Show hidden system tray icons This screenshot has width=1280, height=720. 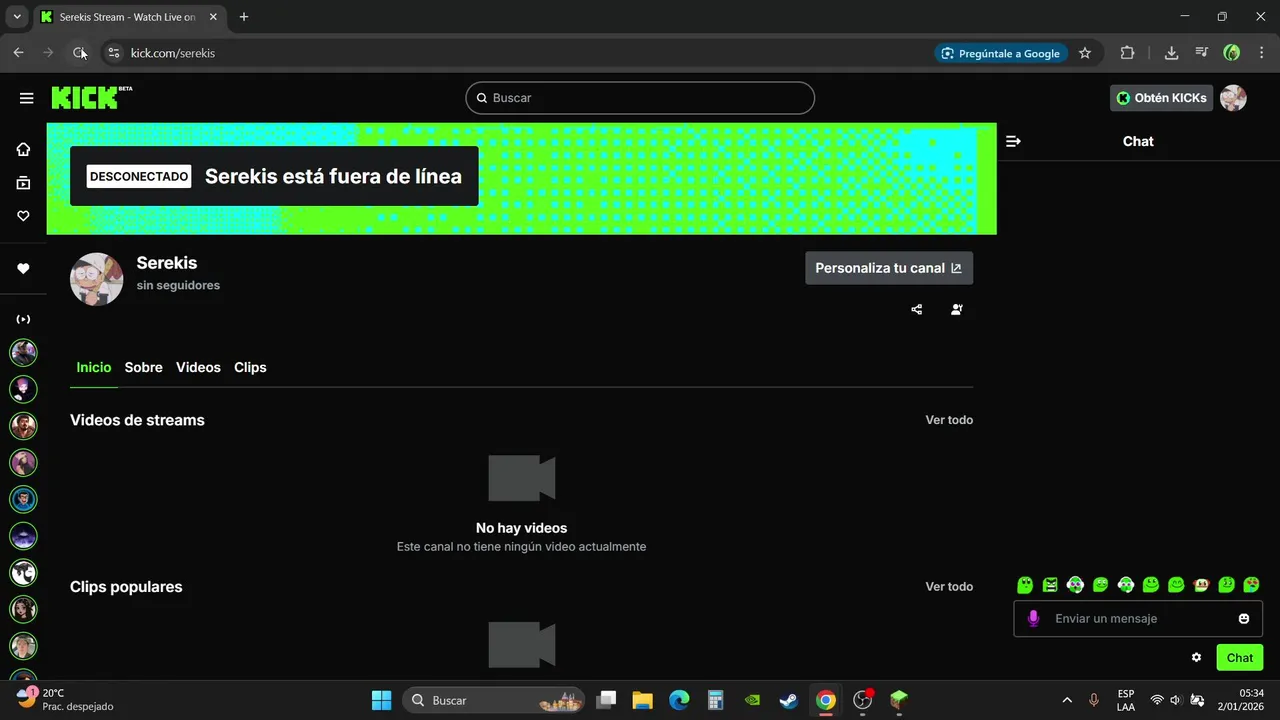point(1067,700)
